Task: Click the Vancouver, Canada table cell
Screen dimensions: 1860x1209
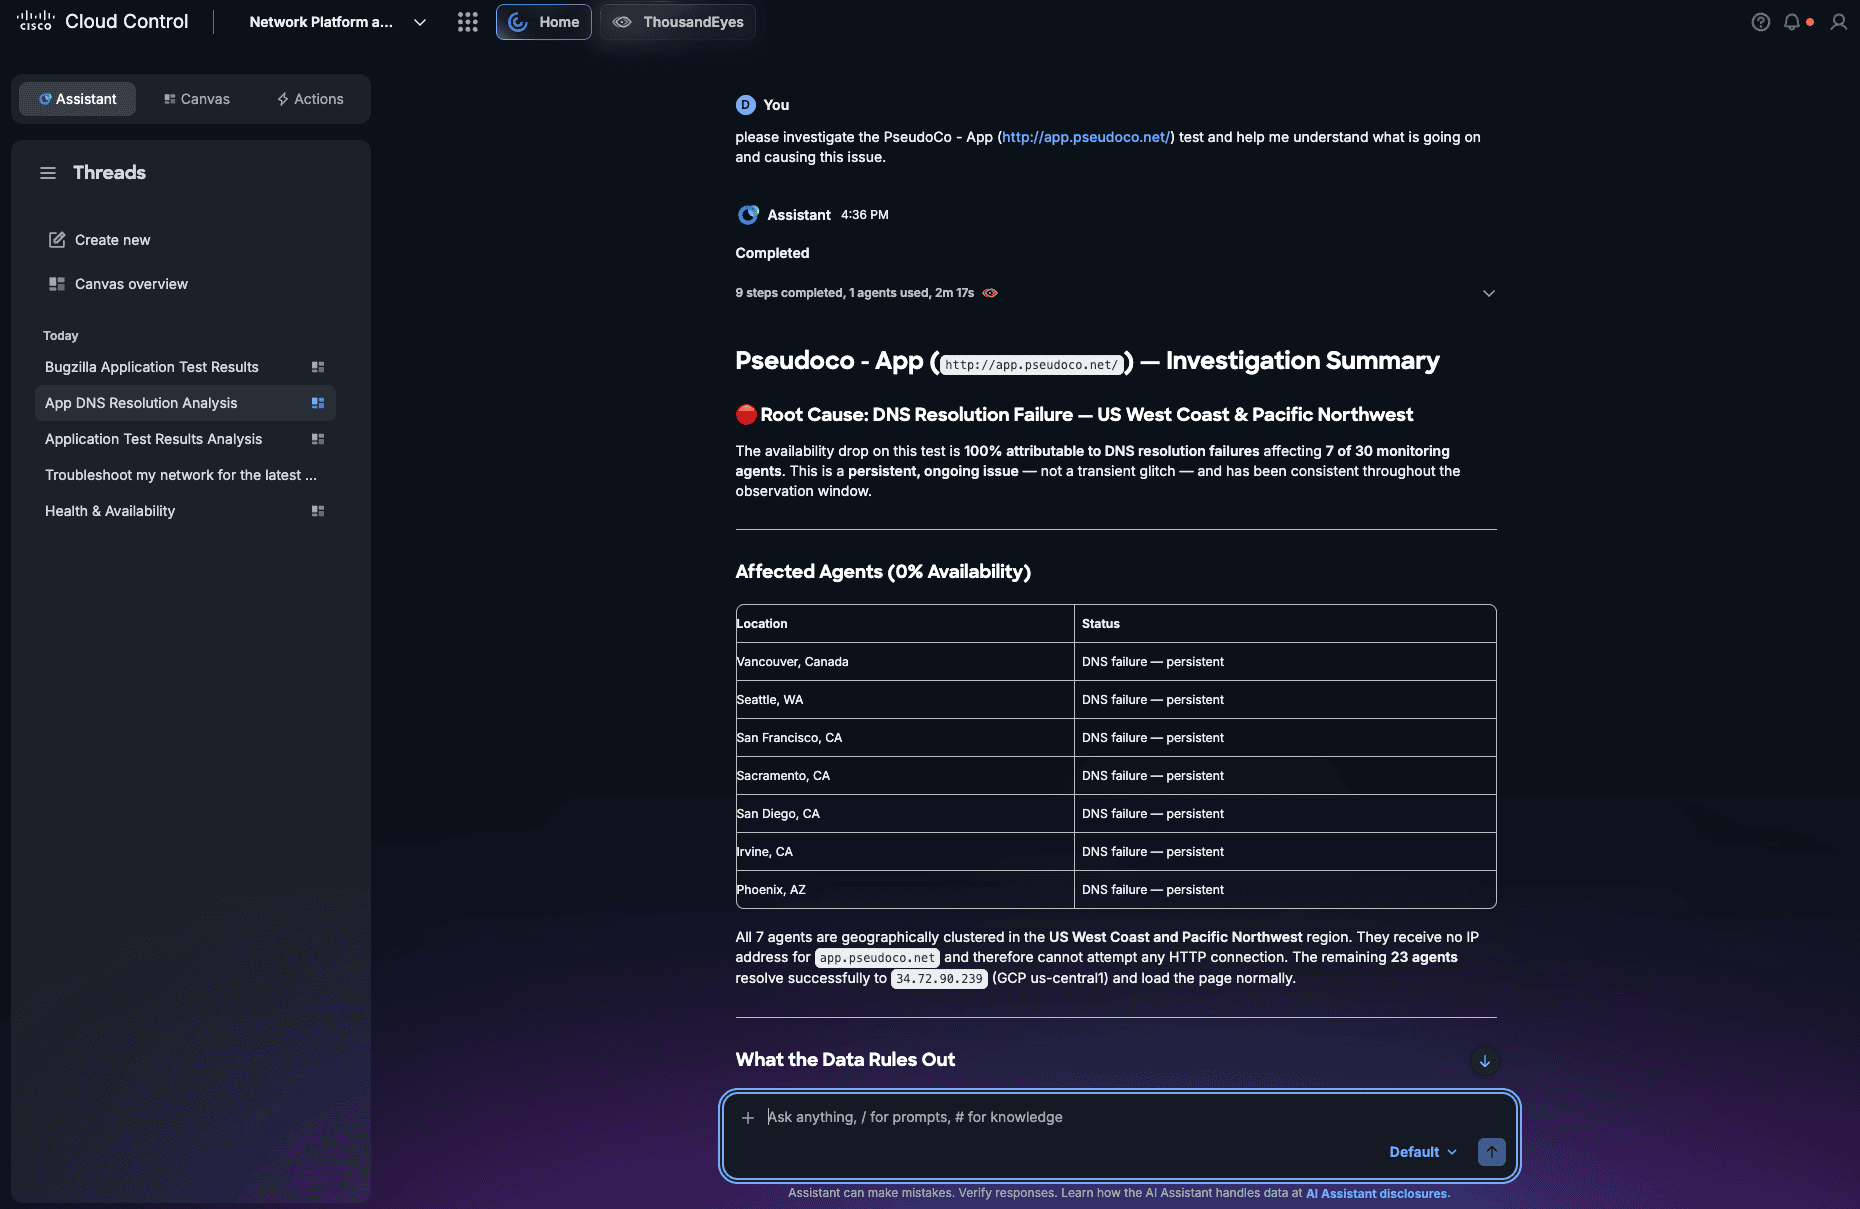Action: [x=905, y=662]
